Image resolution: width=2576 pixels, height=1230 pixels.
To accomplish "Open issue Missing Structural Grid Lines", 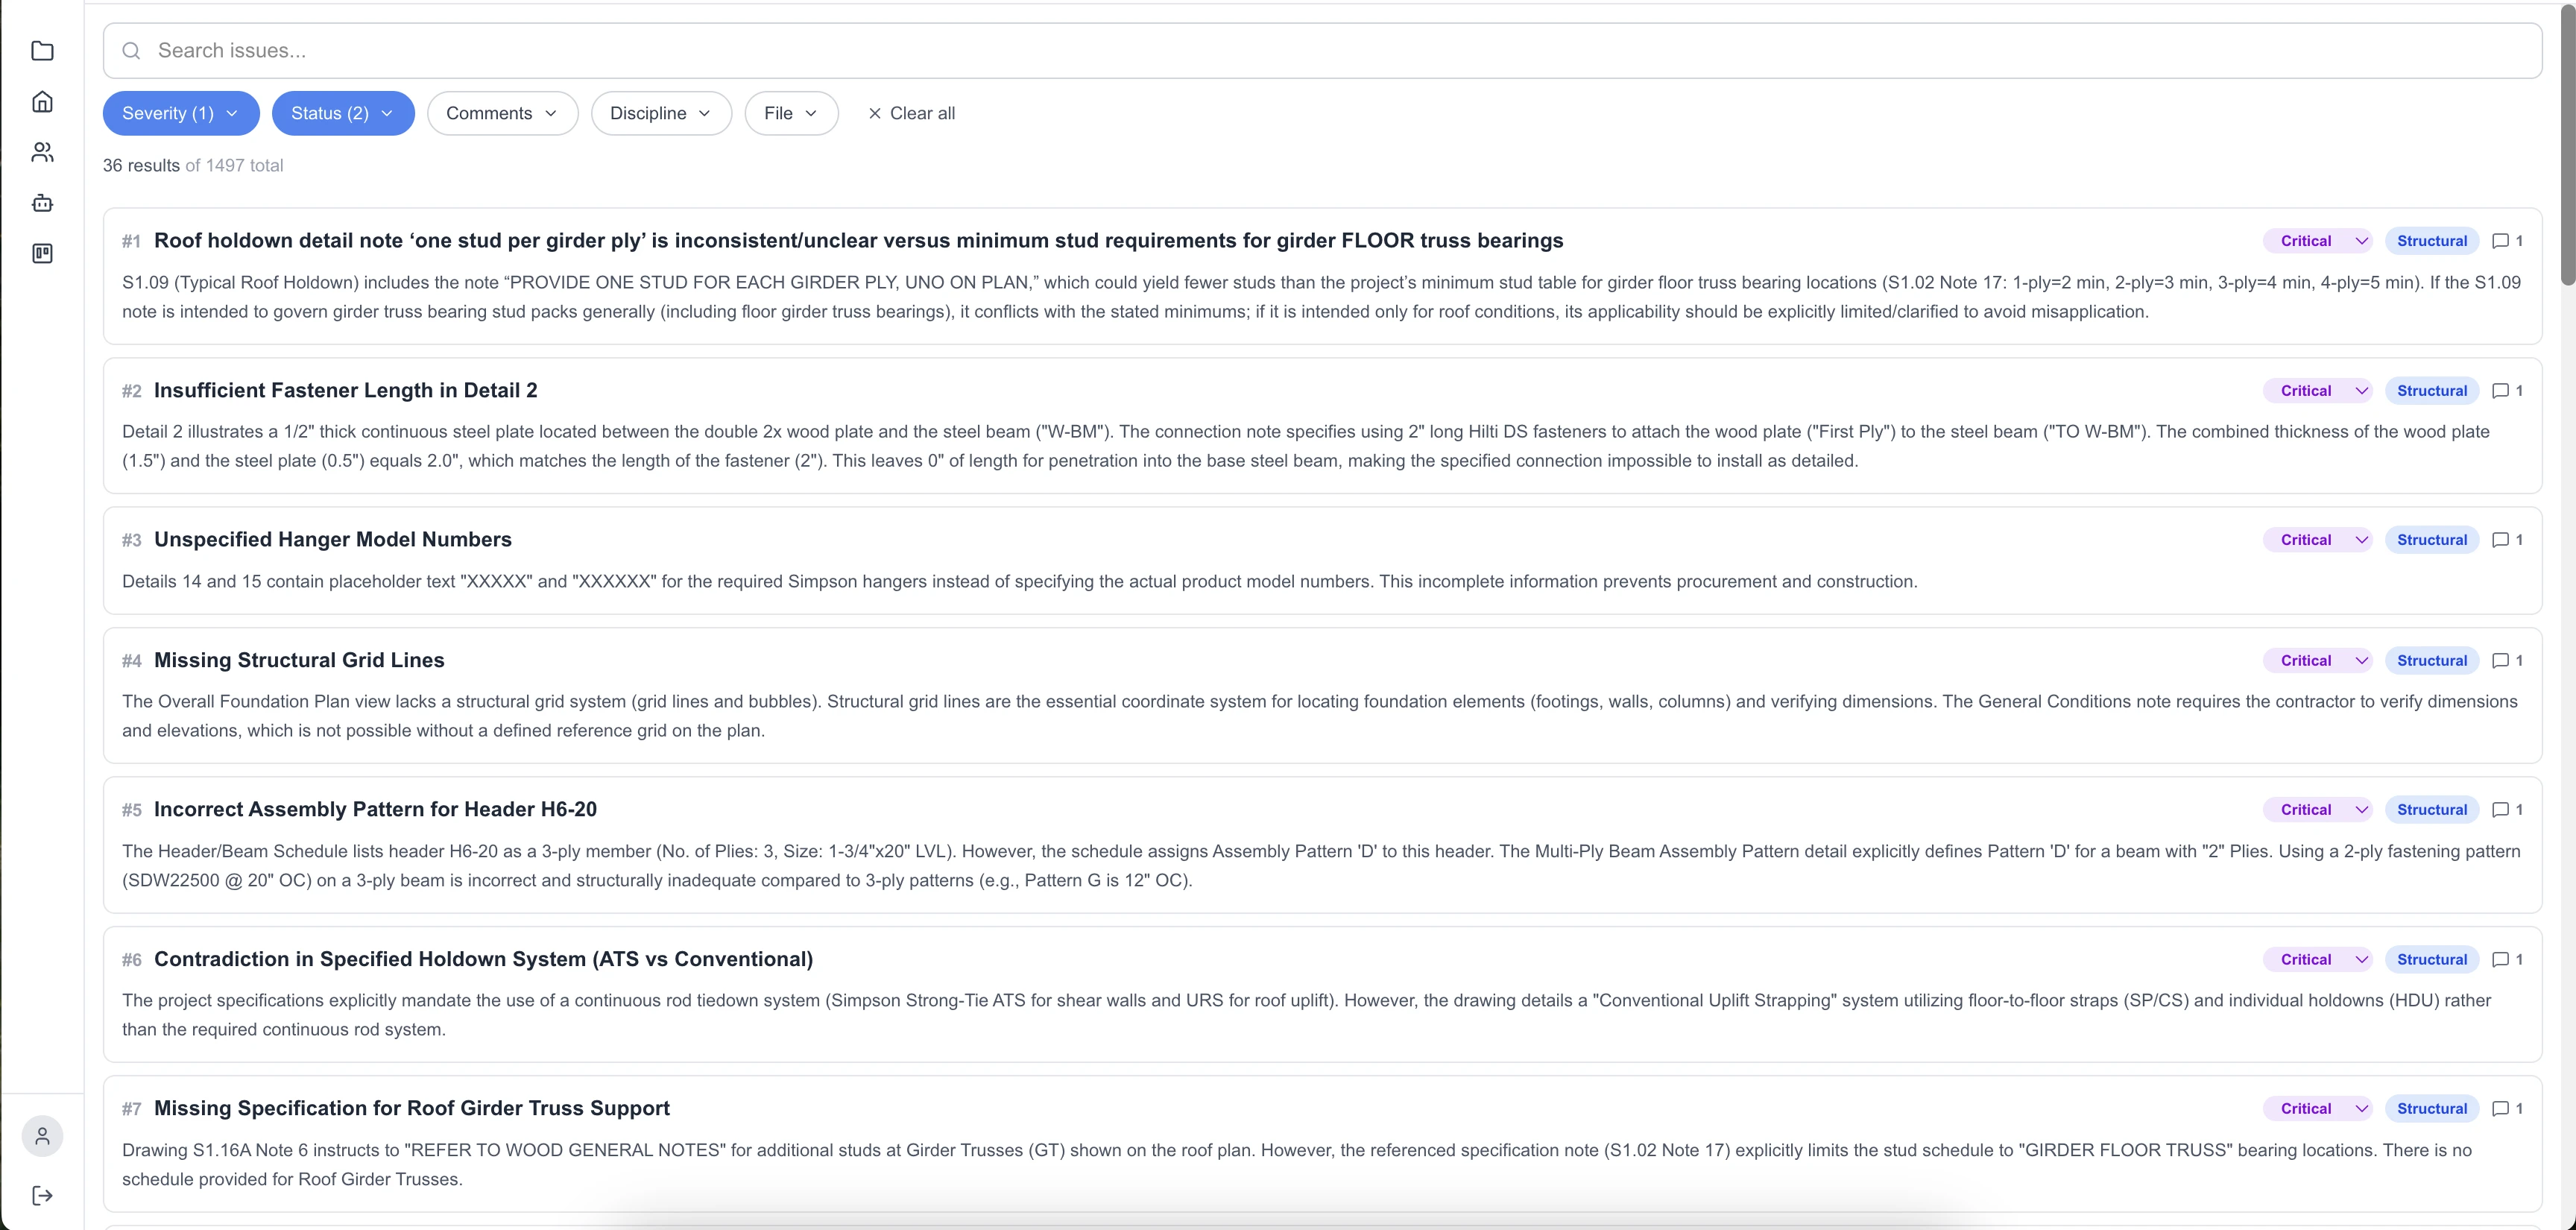I will point(299,660).
